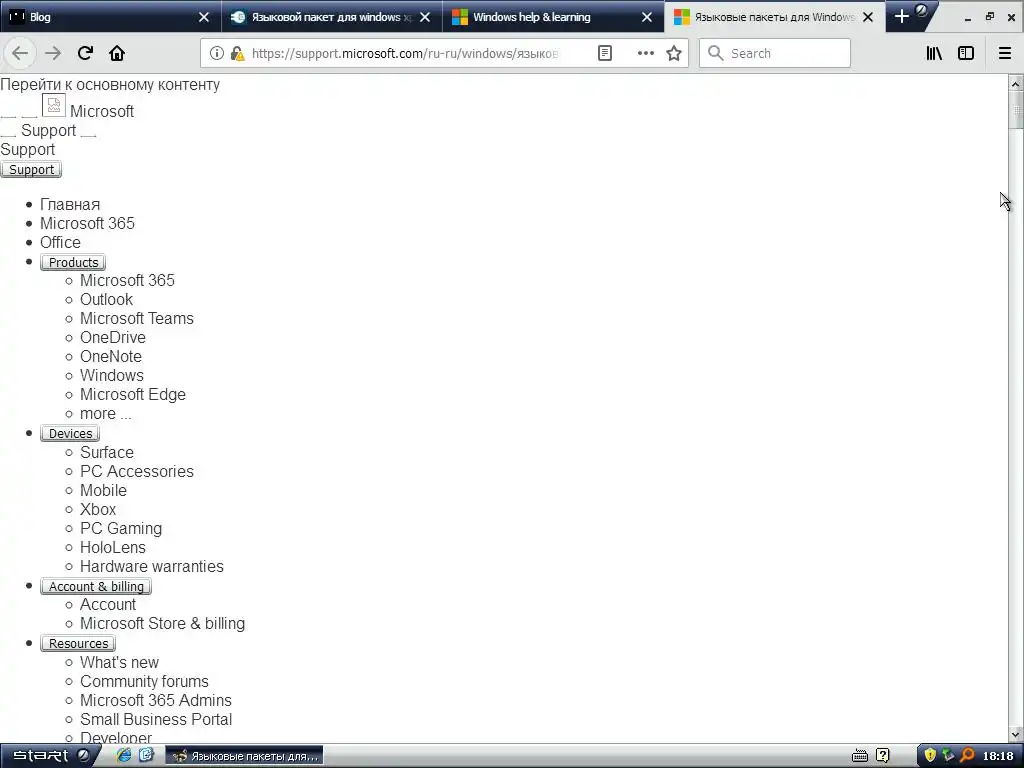Viewport: 1024px width, 768px height.
Task: Open the HoloLens link
Action: coord(112,547)
